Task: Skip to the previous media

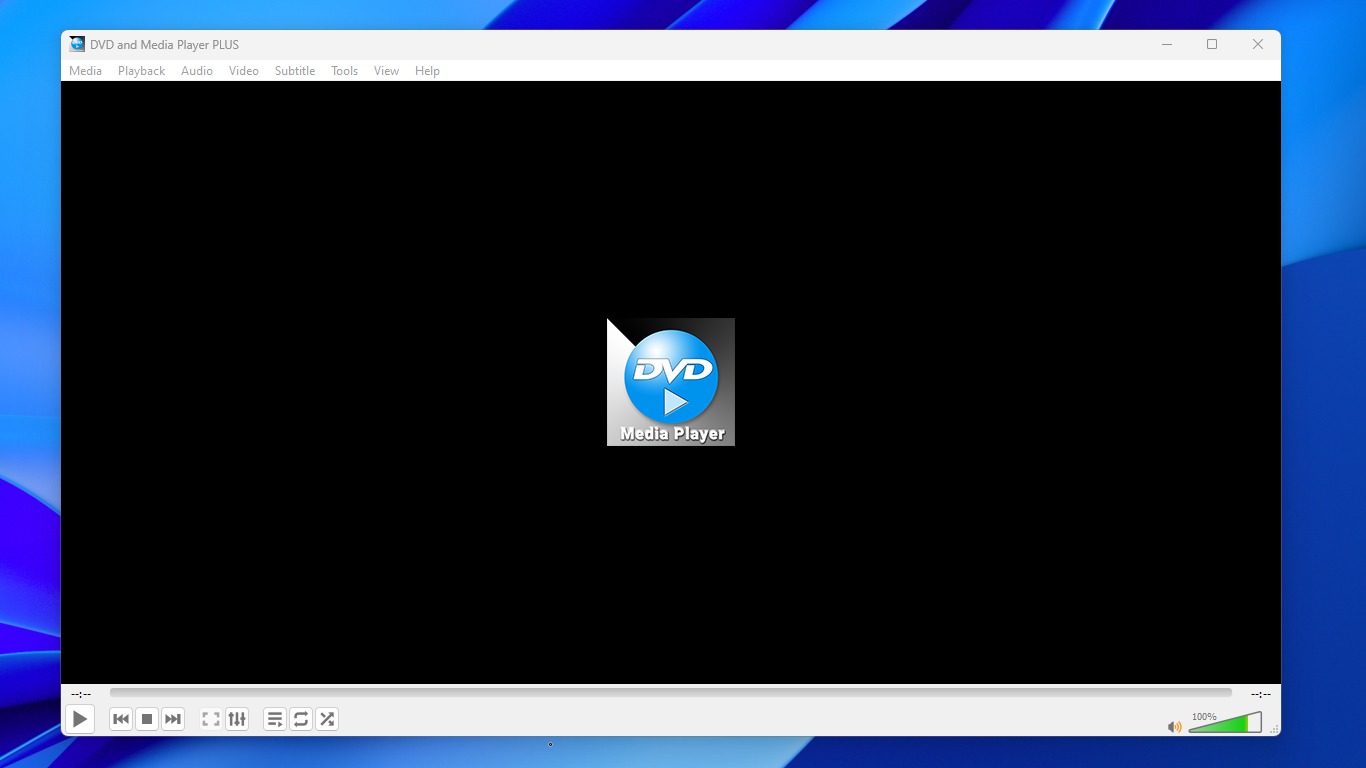Action: (x=120, y=718)
